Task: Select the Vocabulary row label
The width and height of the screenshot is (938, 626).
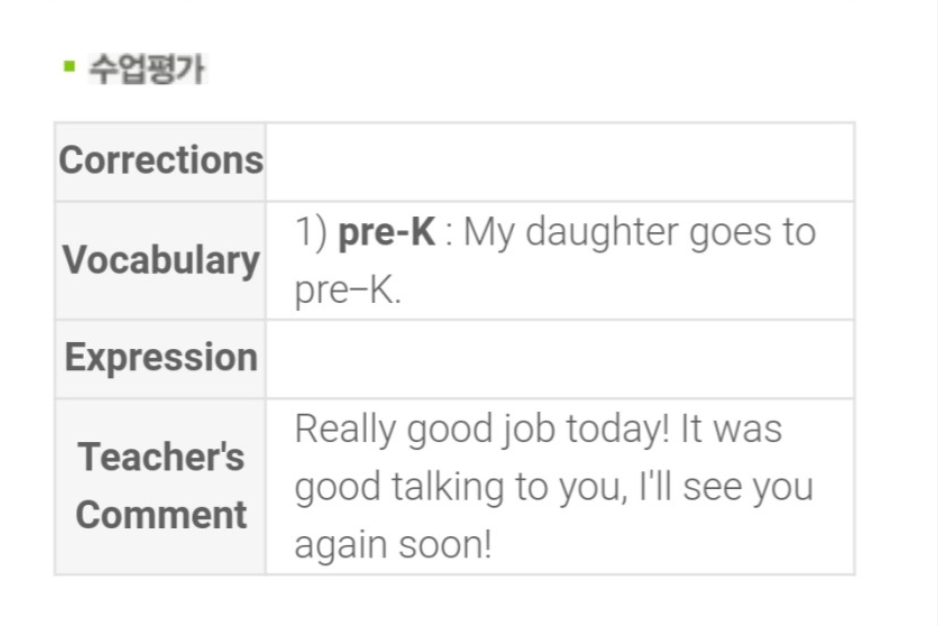Action: [161, 260]
